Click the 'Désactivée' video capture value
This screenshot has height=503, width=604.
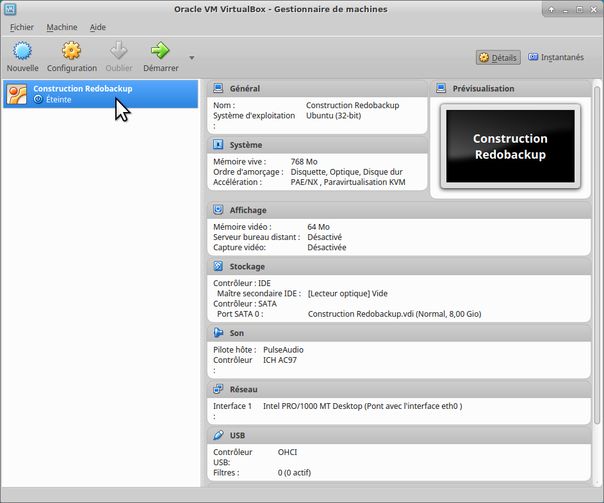327,247
